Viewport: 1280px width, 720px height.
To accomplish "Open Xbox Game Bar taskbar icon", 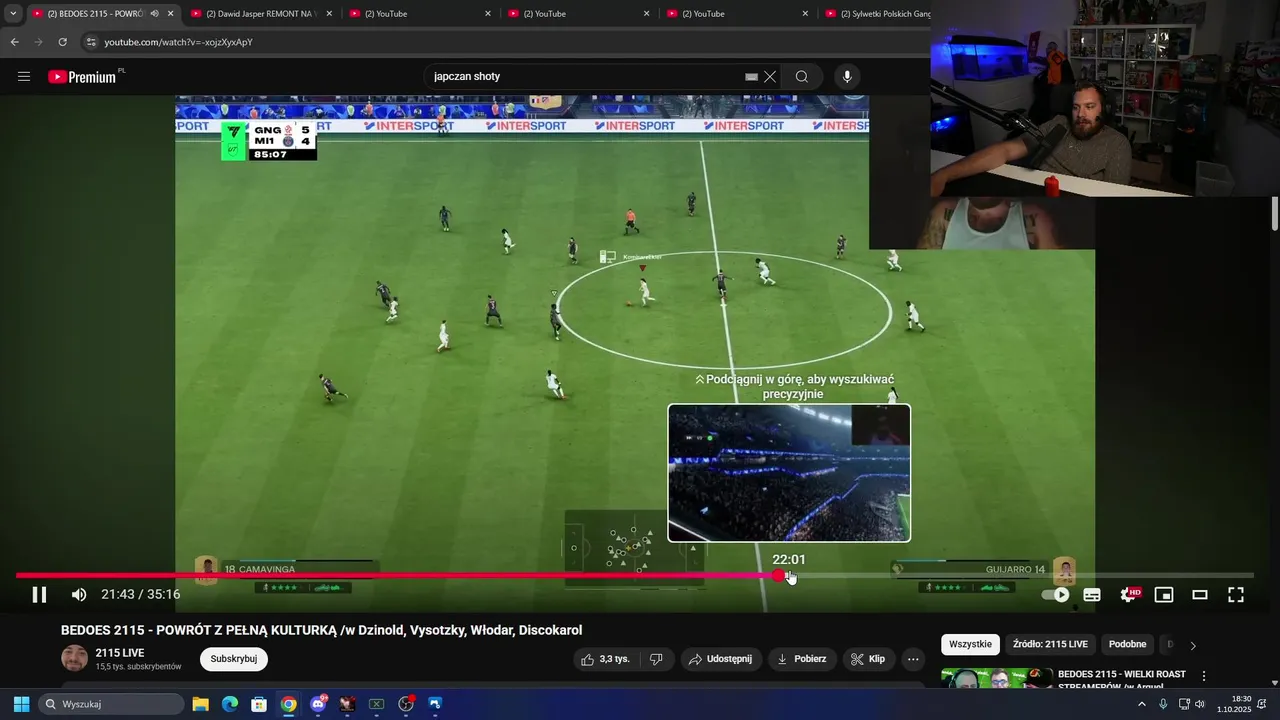I will pyautogui.click(x=376, y=704).
